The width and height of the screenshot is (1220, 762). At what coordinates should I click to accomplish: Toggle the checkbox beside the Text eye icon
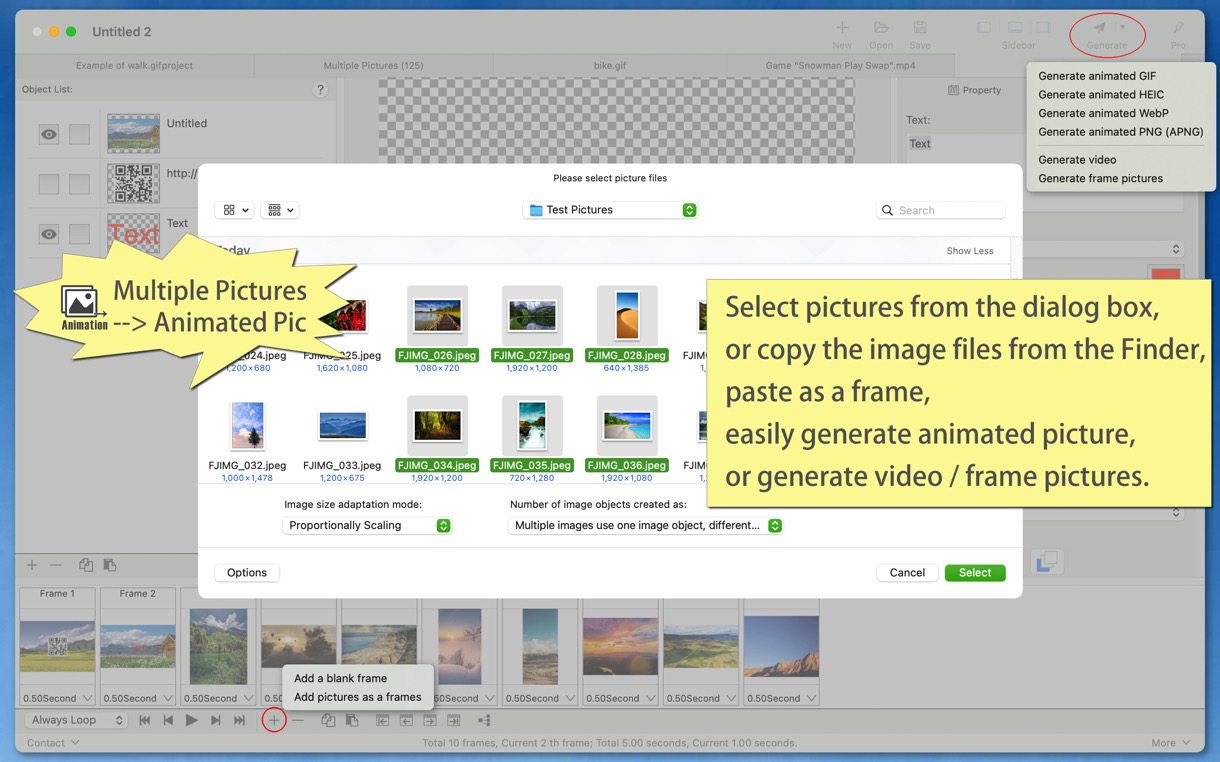coord(80,234)
